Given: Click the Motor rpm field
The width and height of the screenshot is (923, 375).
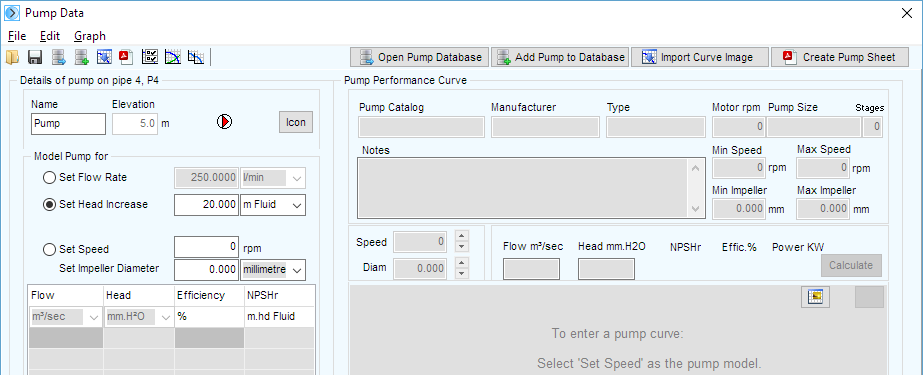Looking at the screenshot, I should tap(738, 127).
